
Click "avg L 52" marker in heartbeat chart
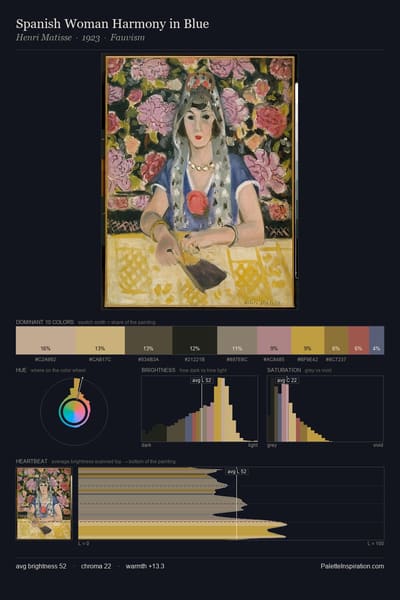(237, 472)
